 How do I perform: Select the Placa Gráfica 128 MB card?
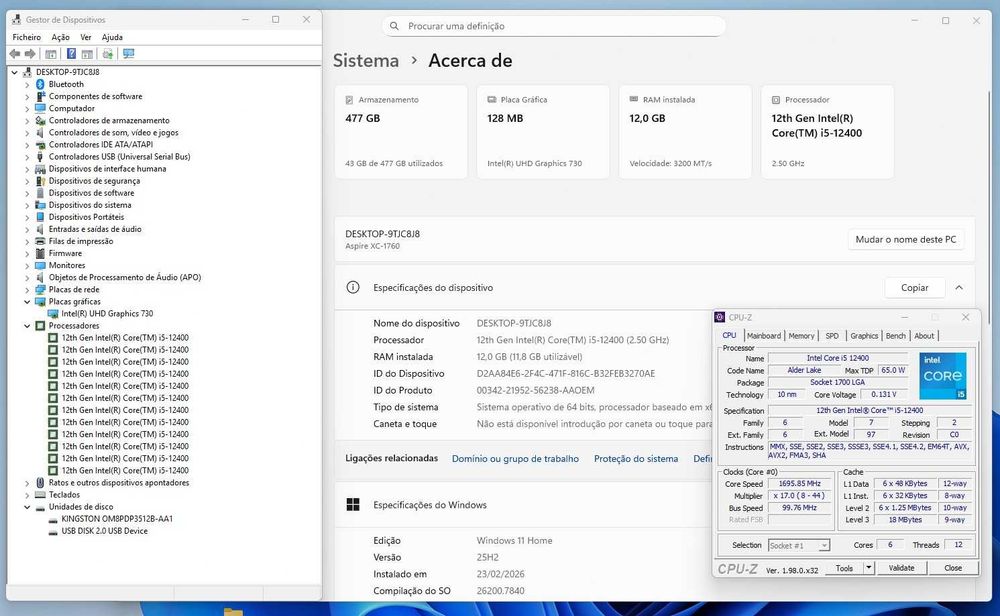543,131
